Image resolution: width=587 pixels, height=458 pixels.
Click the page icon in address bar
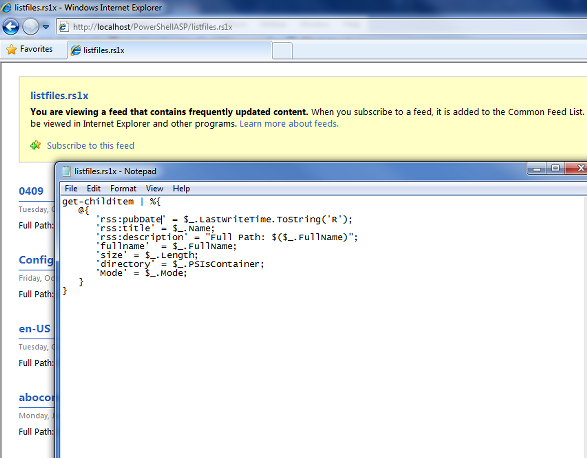[63, 27]
